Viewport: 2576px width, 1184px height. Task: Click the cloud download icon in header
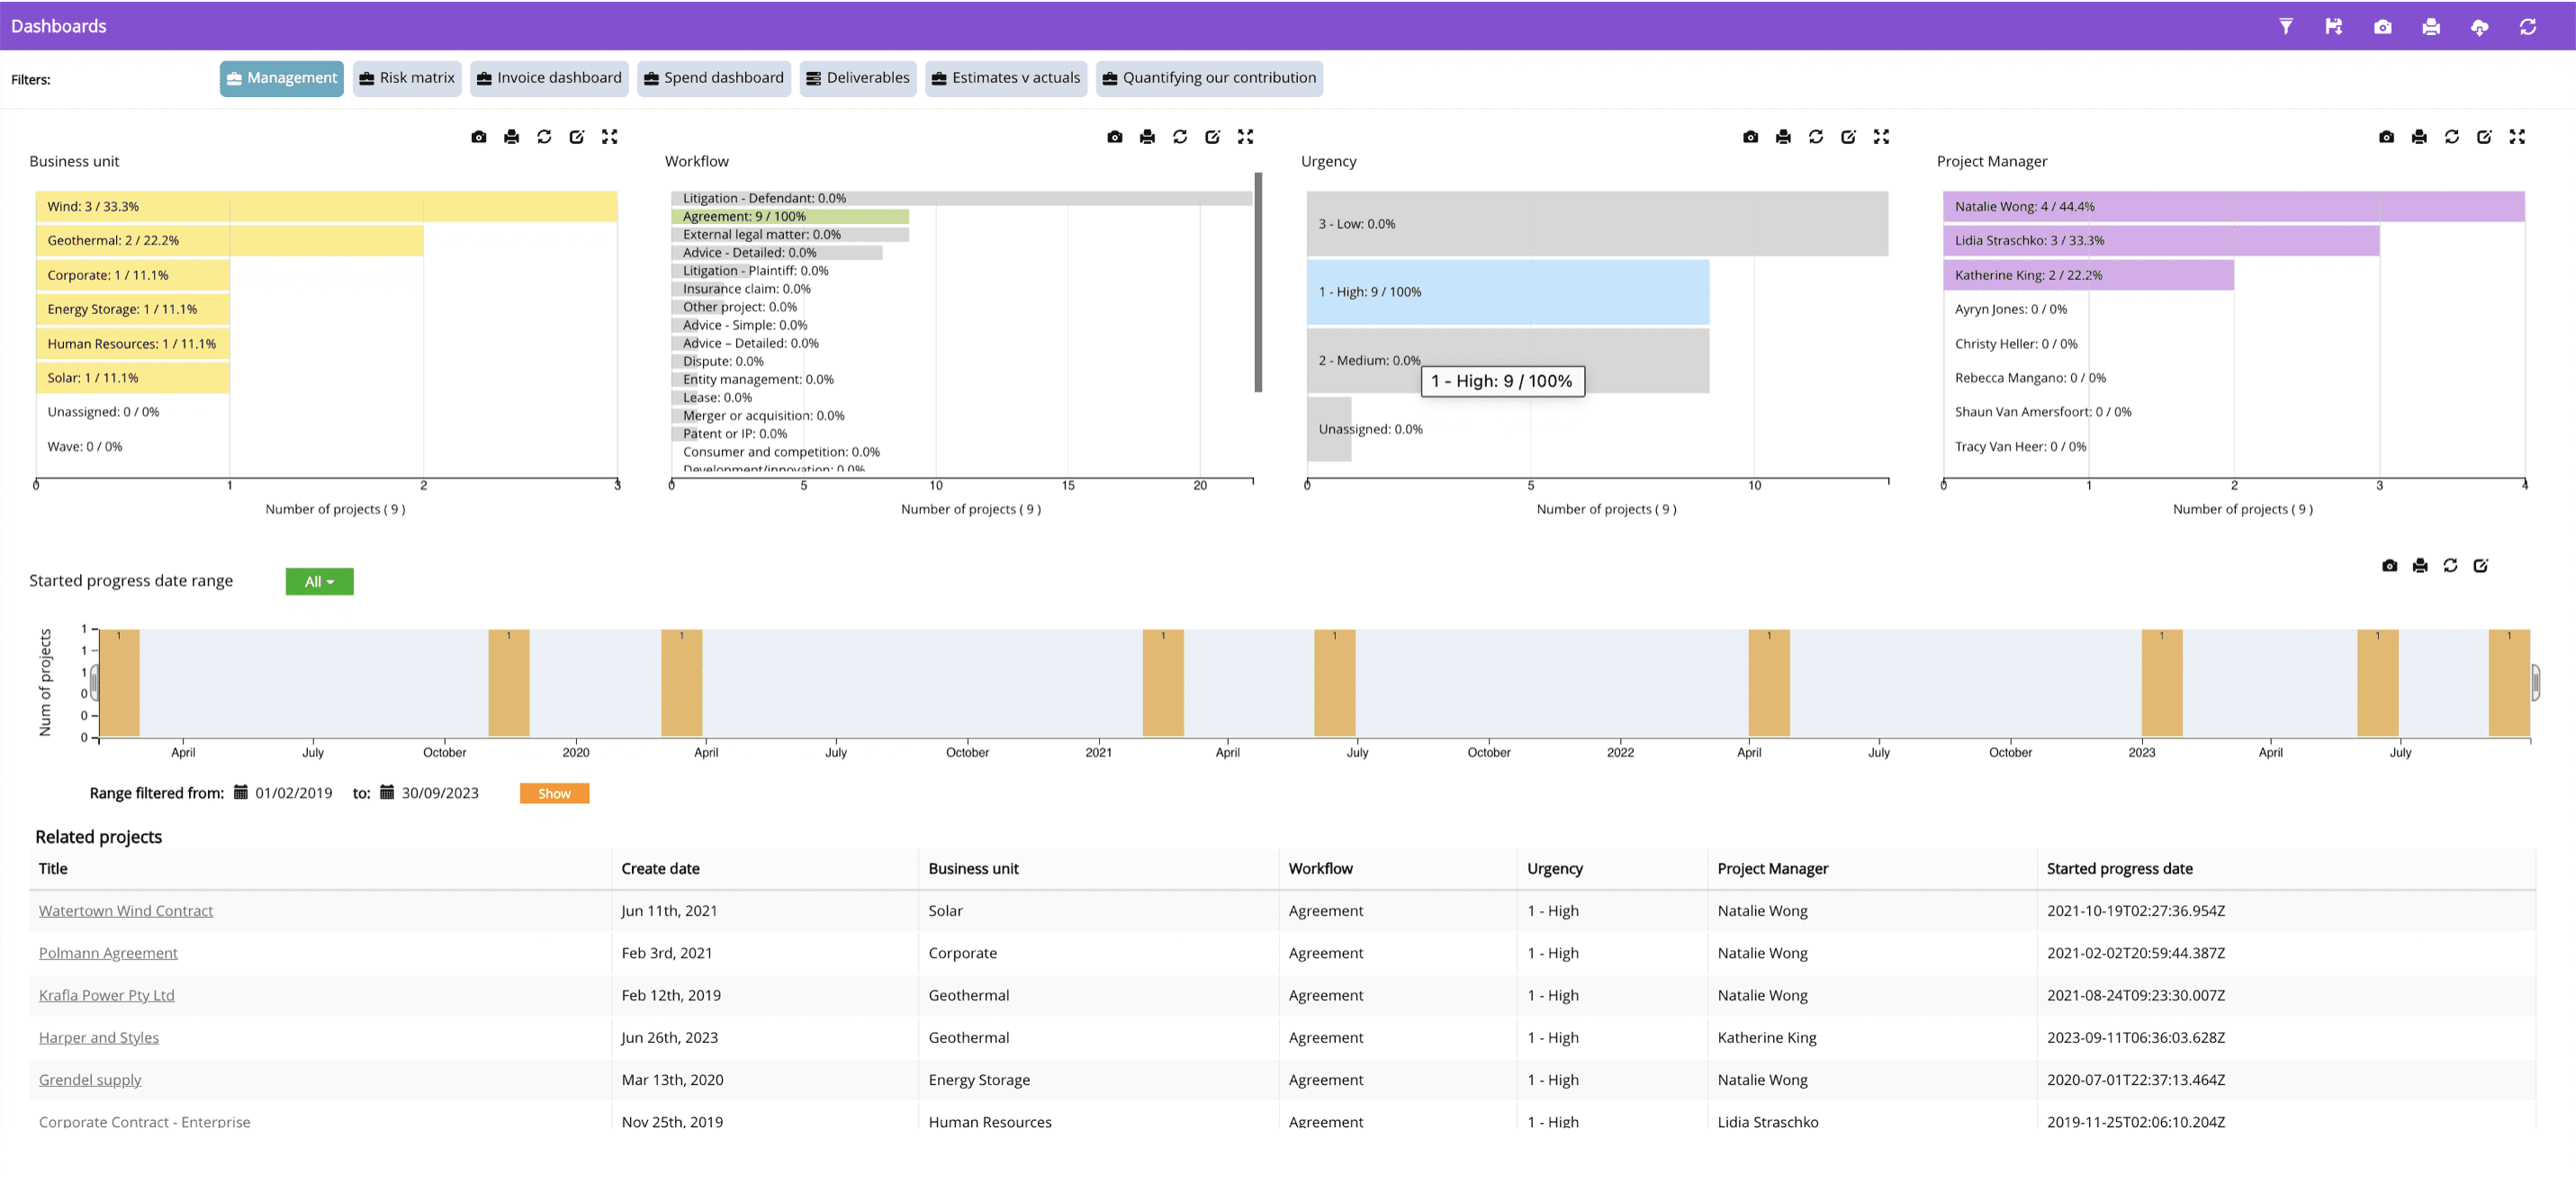2479,27
